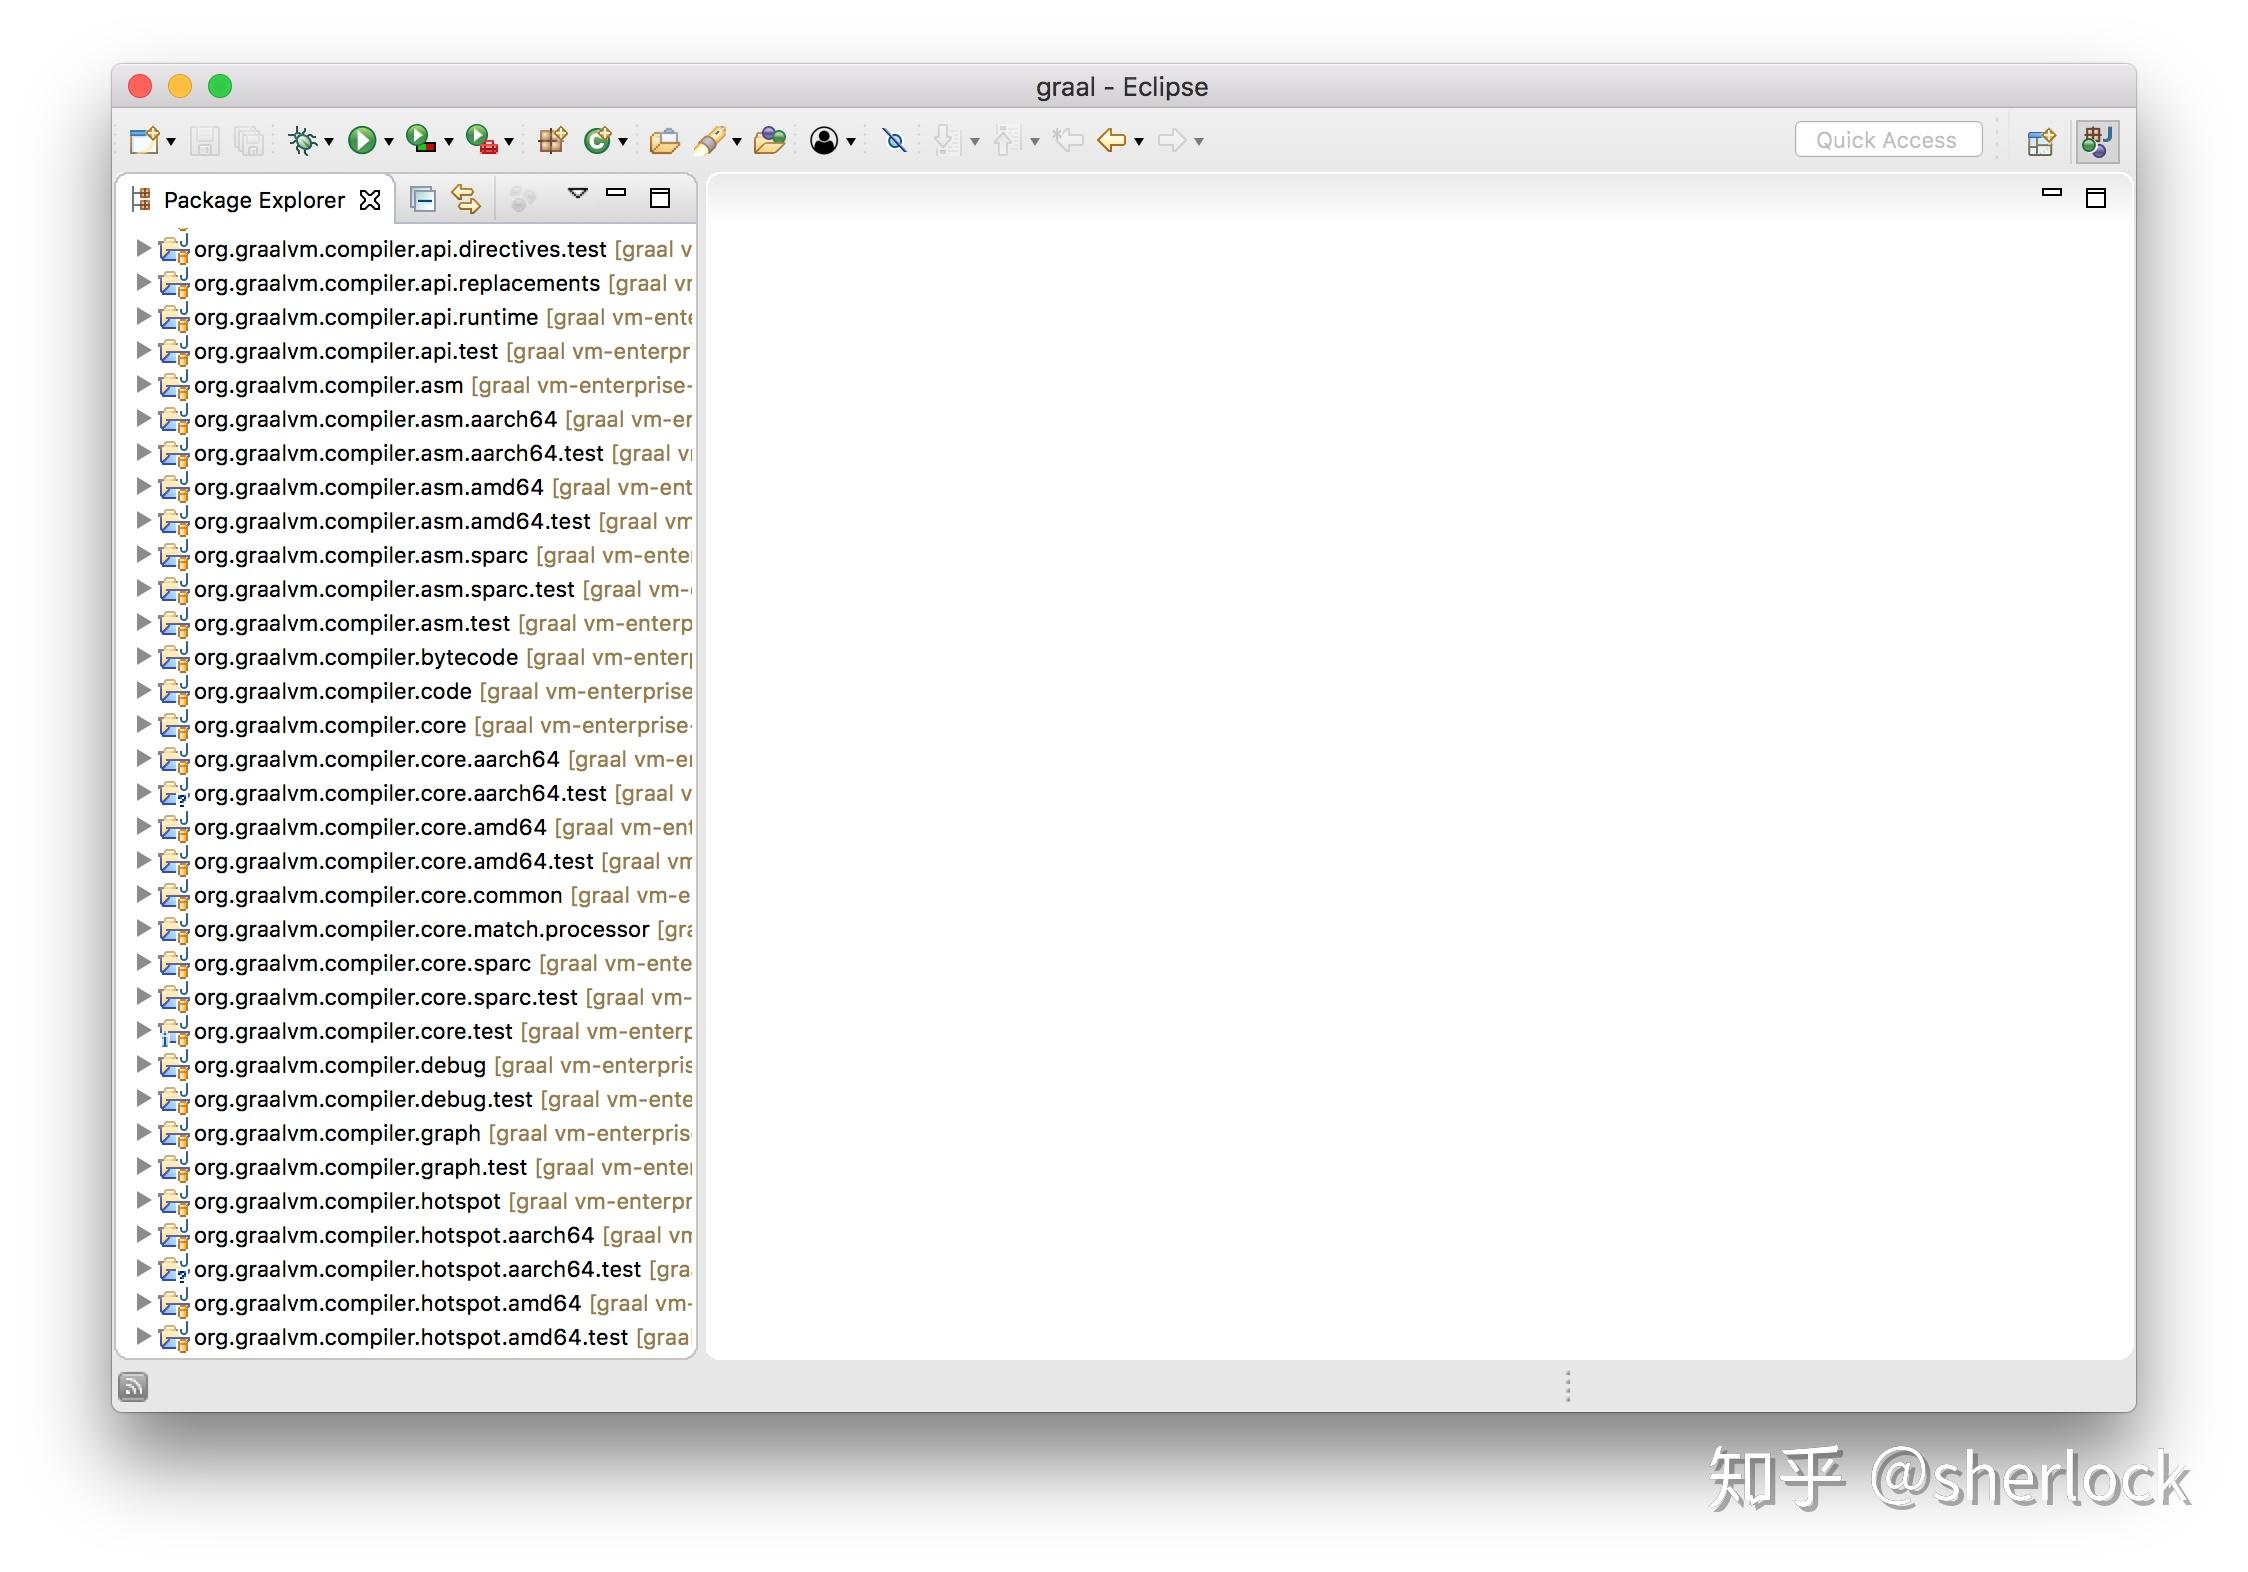2248x1572 pixels.
Task: Open the Java perspective
Action: tap(2097, 141)
